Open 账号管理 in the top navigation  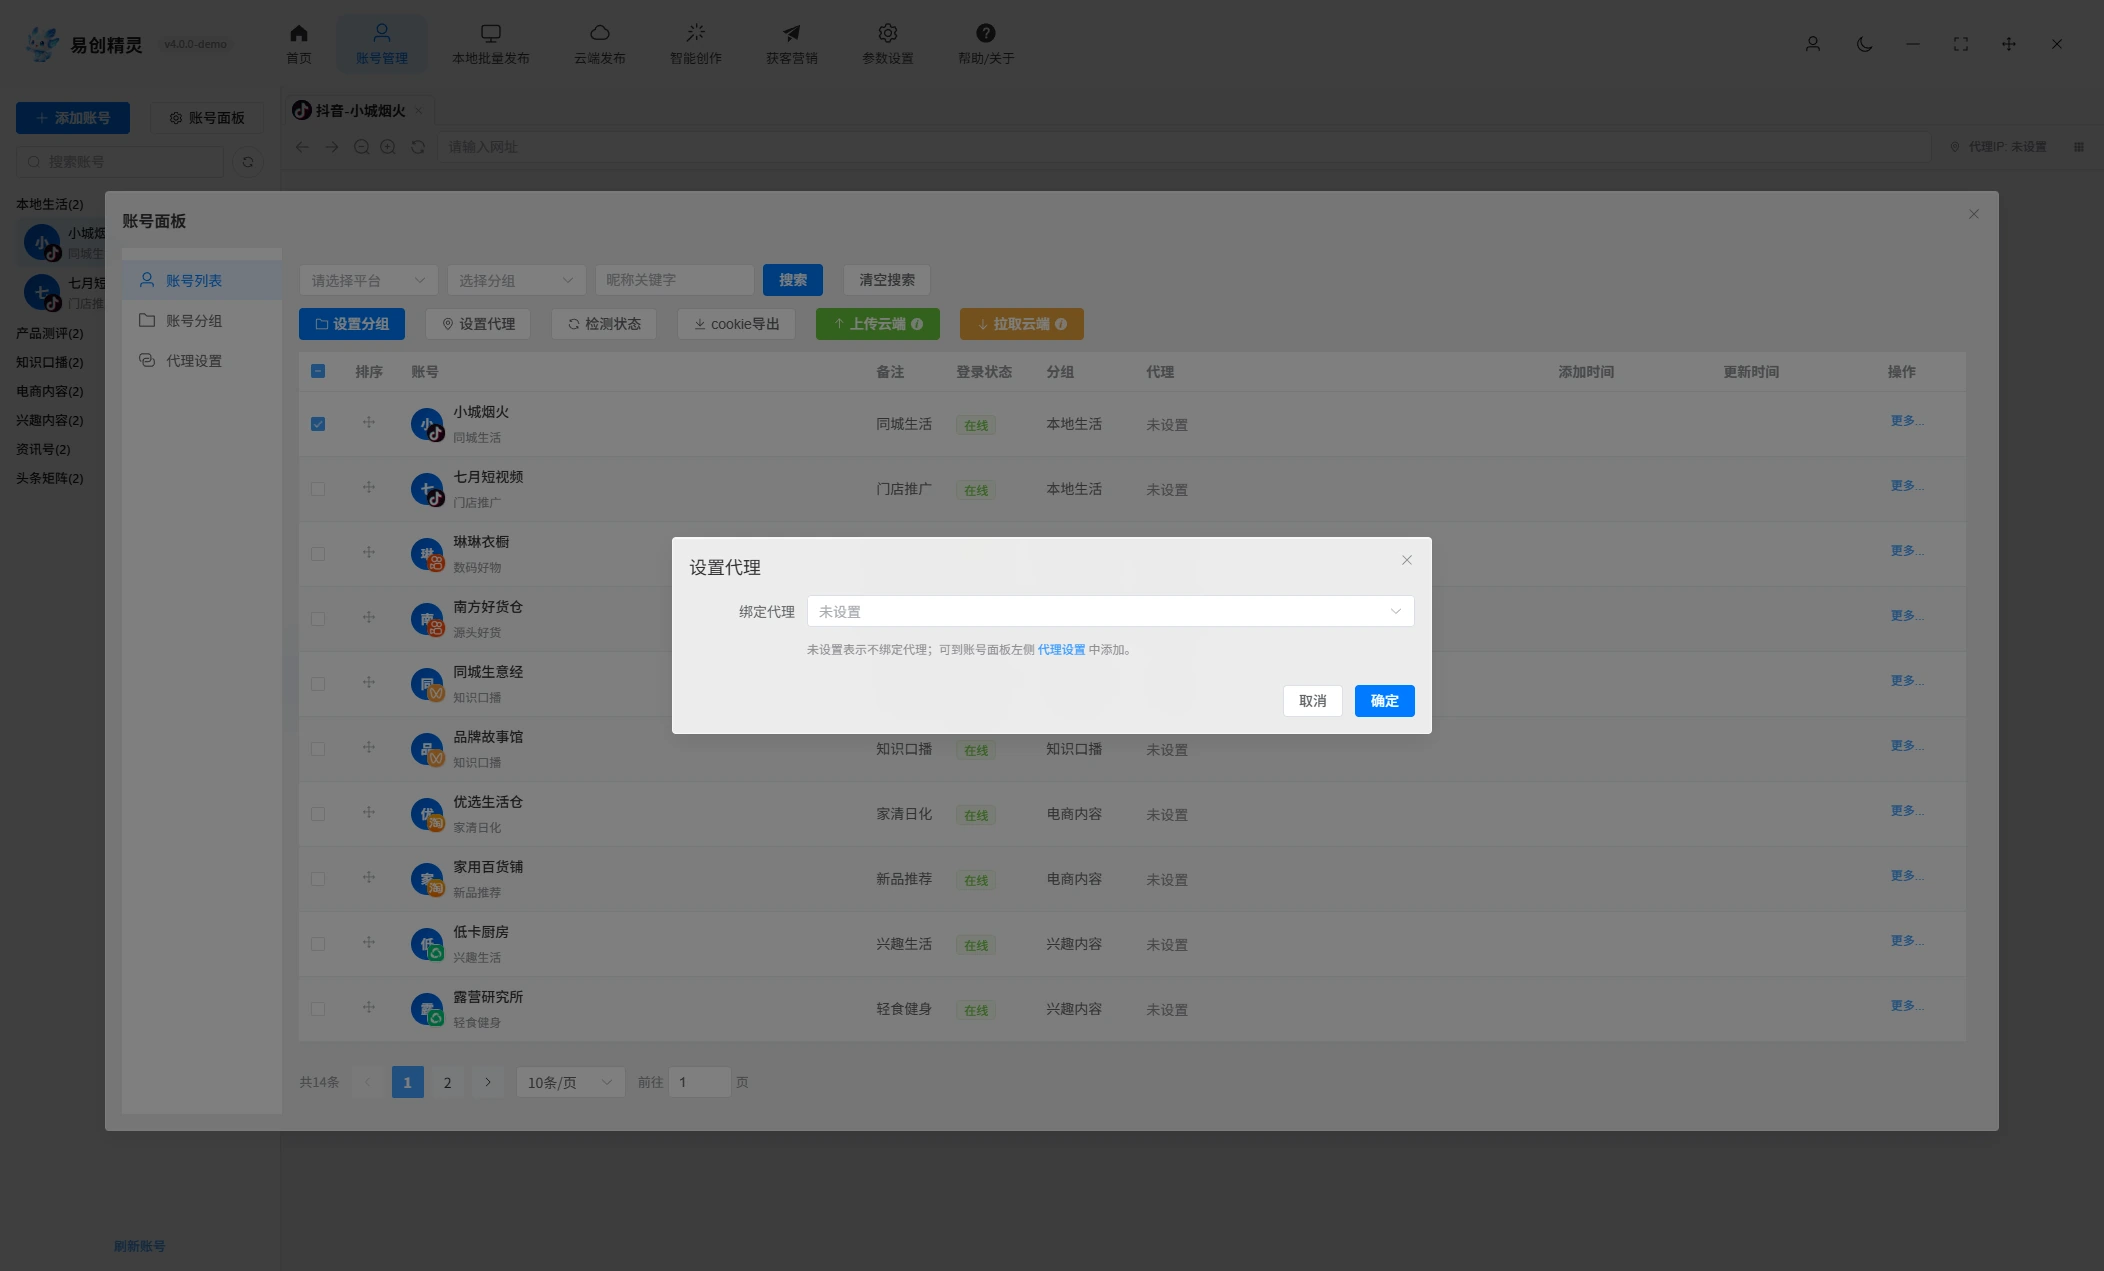coord(381,44)
